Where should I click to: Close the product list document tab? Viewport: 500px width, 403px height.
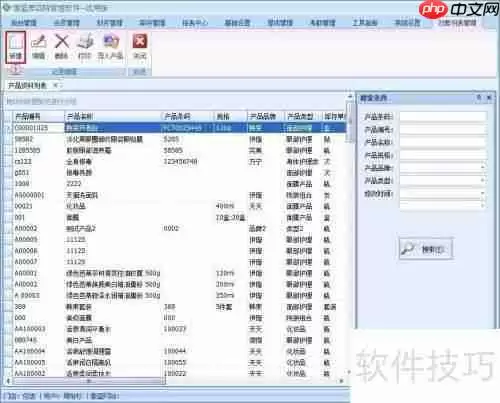[56, 85]
